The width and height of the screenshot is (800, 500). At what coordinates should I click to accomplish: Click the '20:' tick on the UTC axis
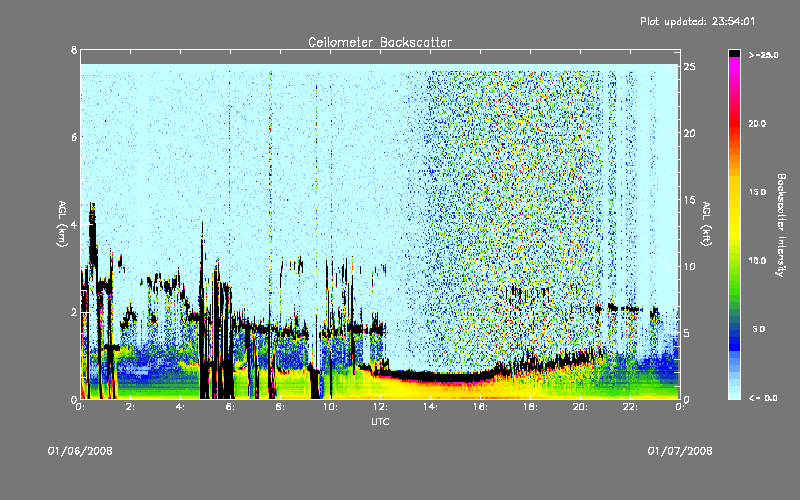pos(580,407)
